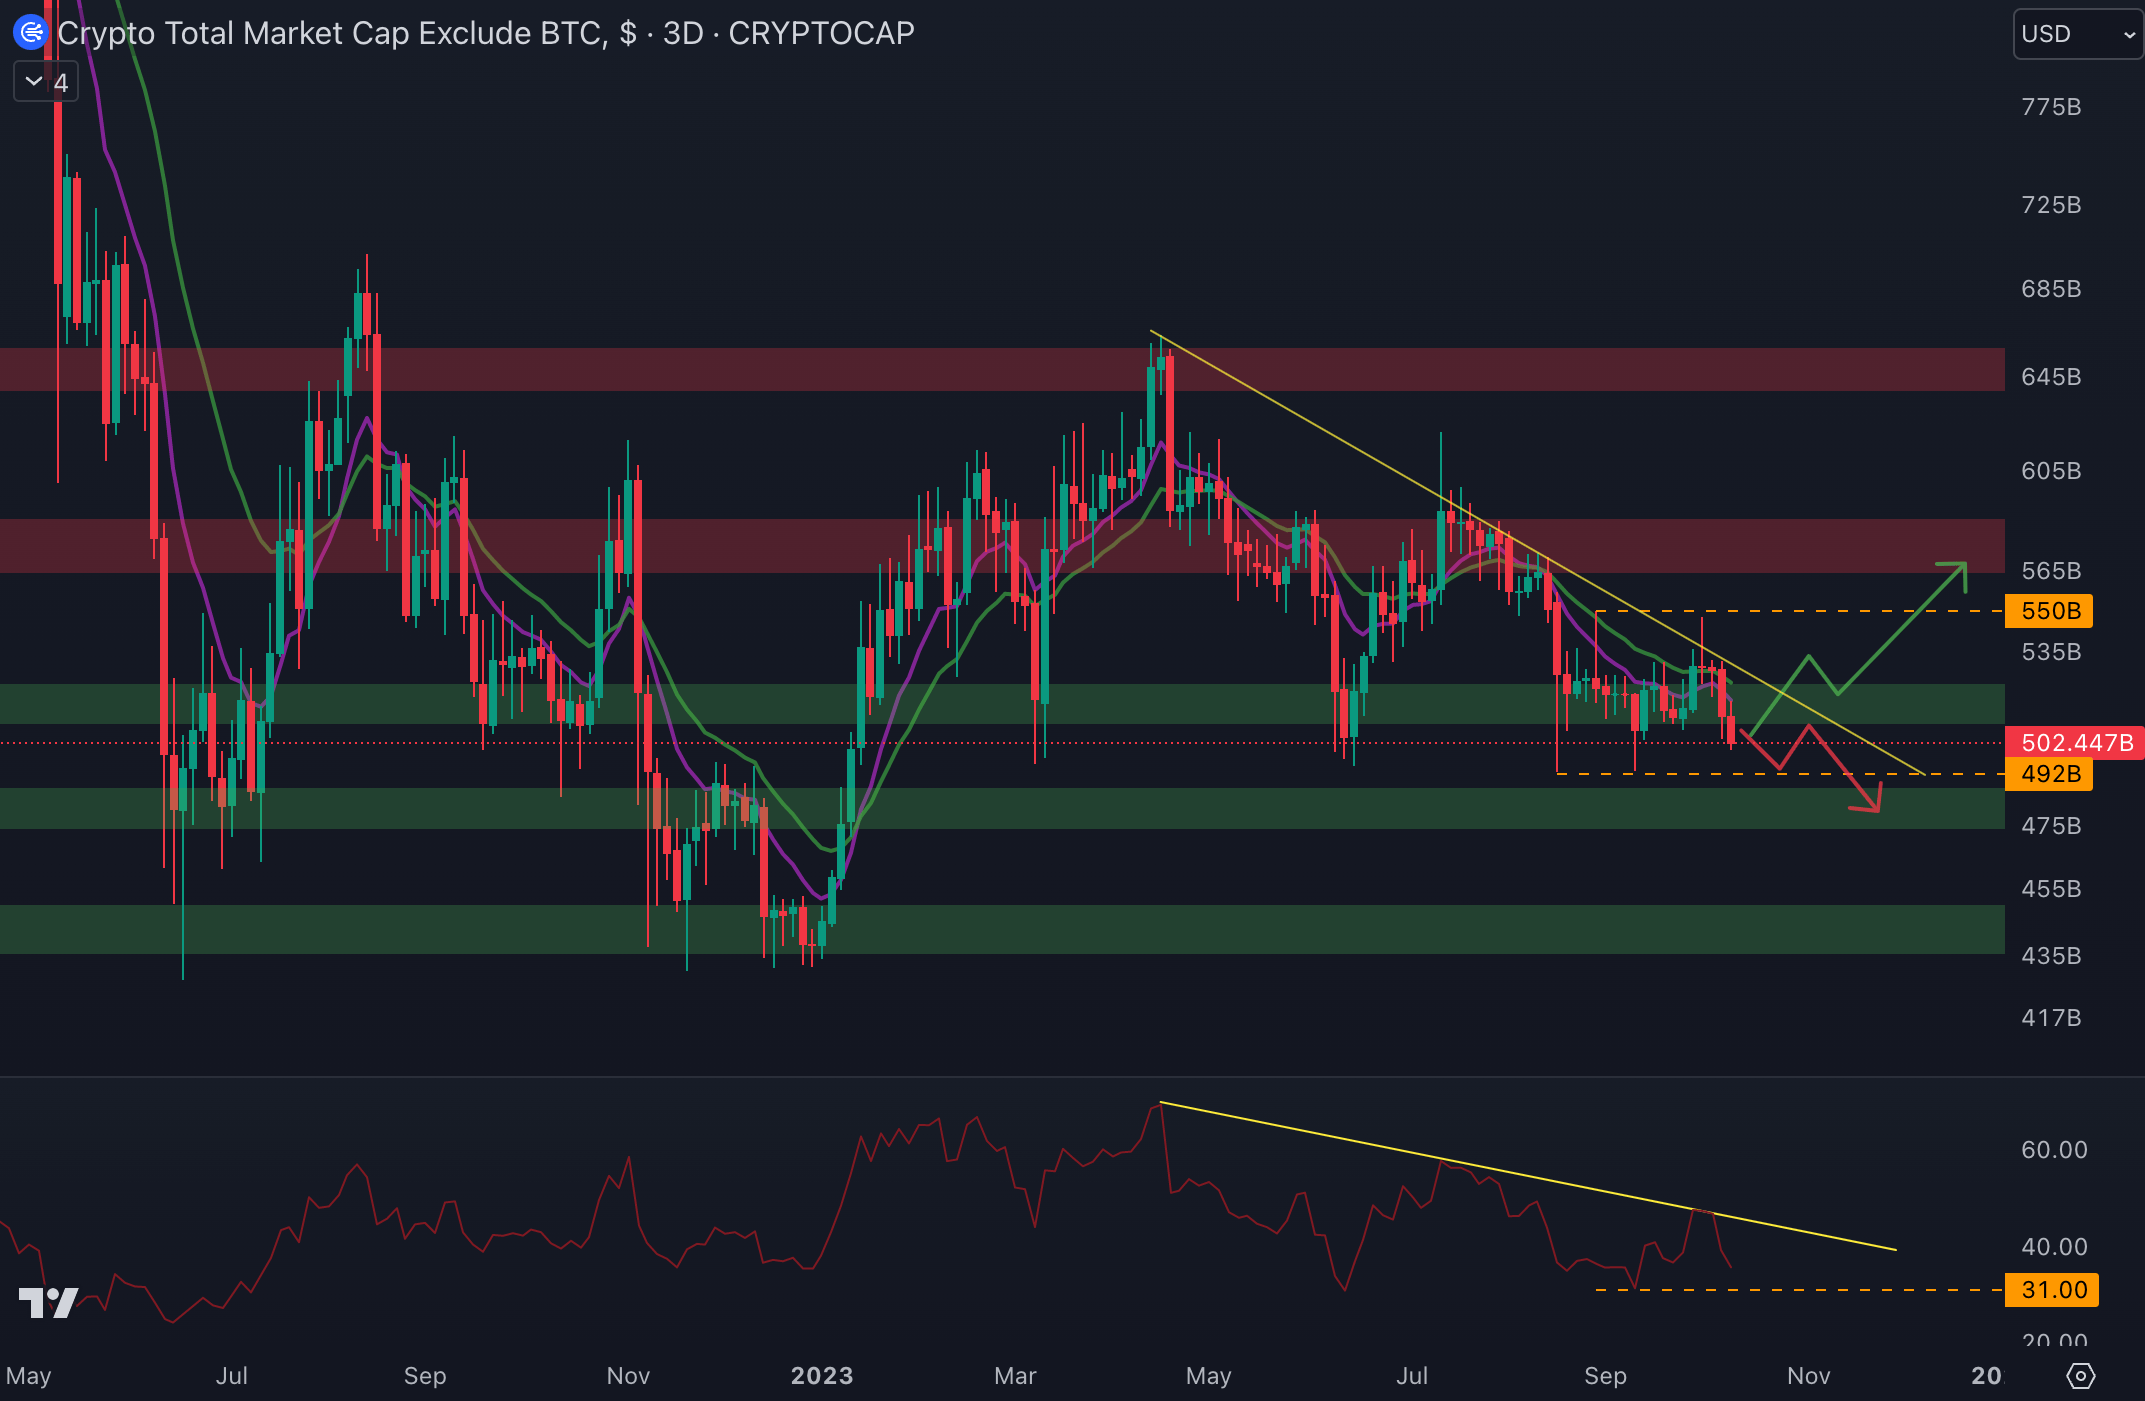2145x1401 pixels.
Task: Click the 3D interval in the title
Action: click(x=683, y=33)
